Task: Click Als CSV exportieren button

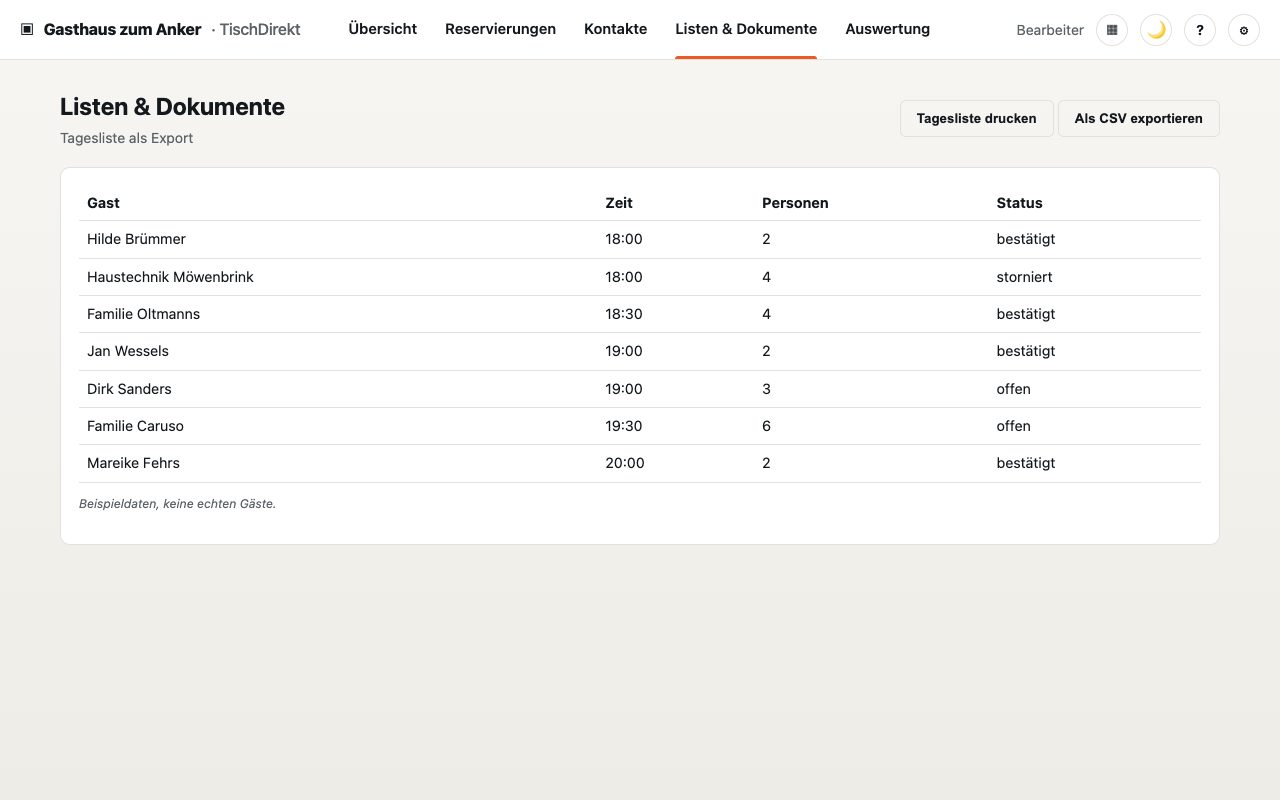Action: [1138, 118]
